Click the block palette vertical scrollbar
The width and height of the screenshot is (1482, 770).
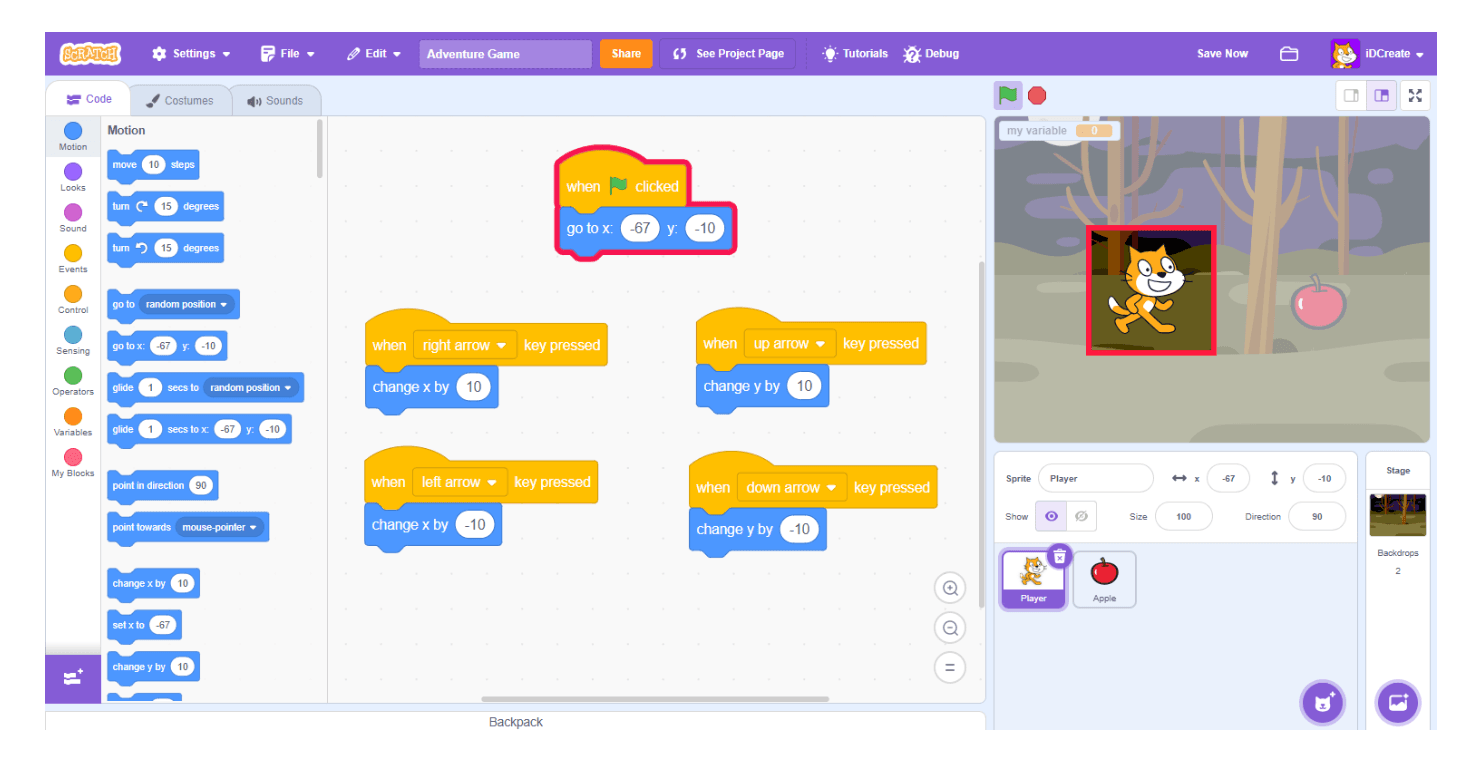320,148
